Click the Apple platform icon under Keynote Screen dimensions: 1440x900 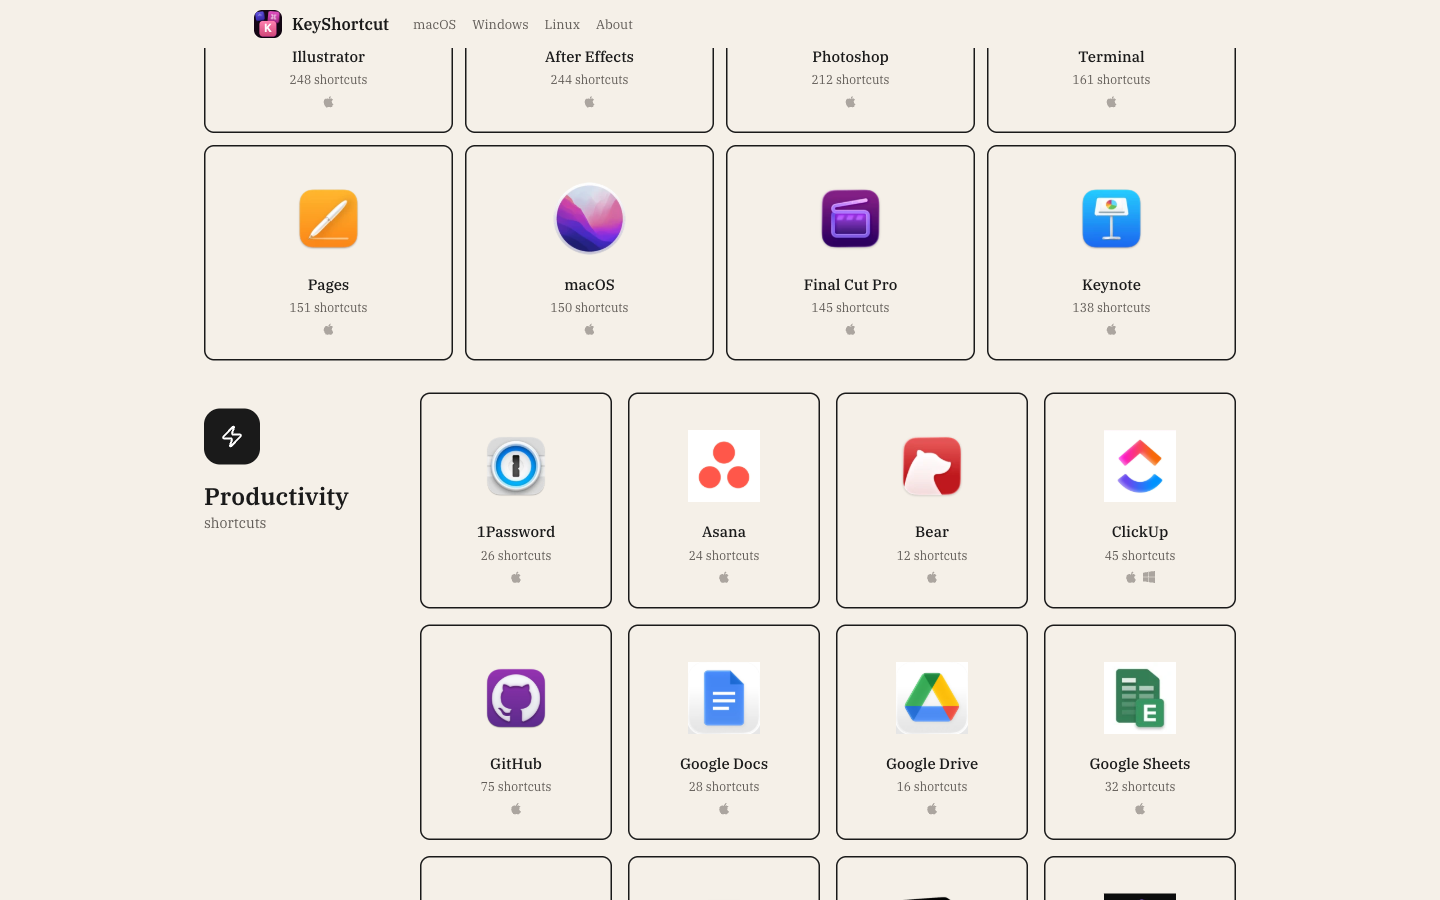point(1111,329)
